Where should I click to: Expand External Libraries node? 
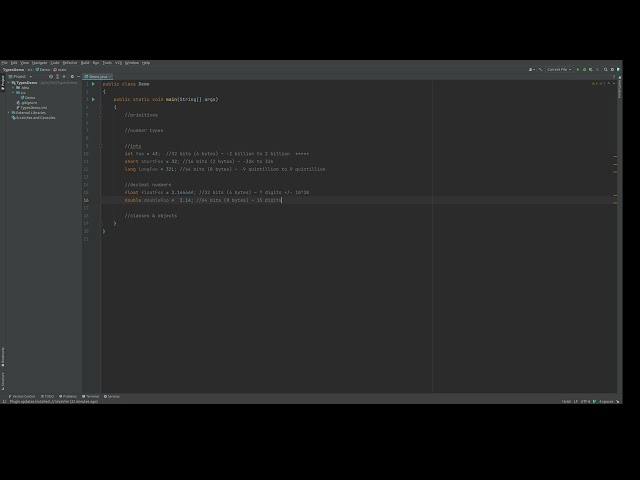(9, 113)
